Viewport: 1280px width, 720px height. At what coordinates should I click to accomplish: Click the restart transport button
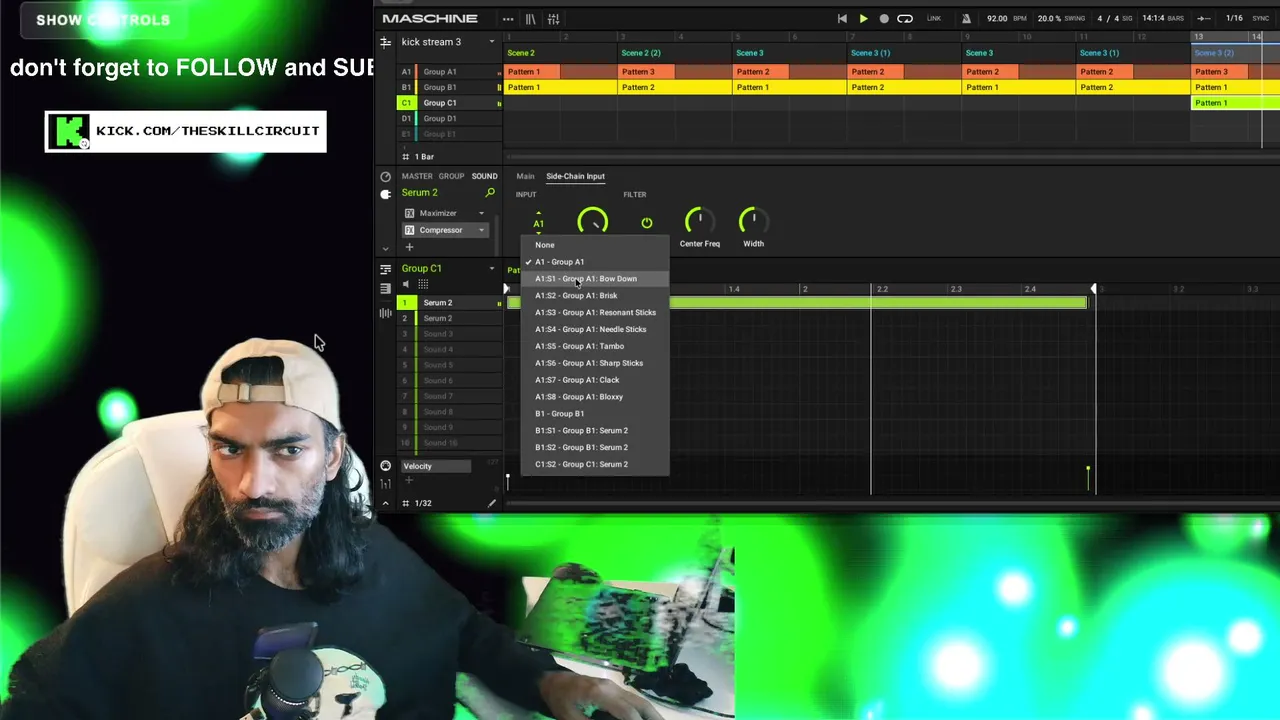[x=842, y=18]
